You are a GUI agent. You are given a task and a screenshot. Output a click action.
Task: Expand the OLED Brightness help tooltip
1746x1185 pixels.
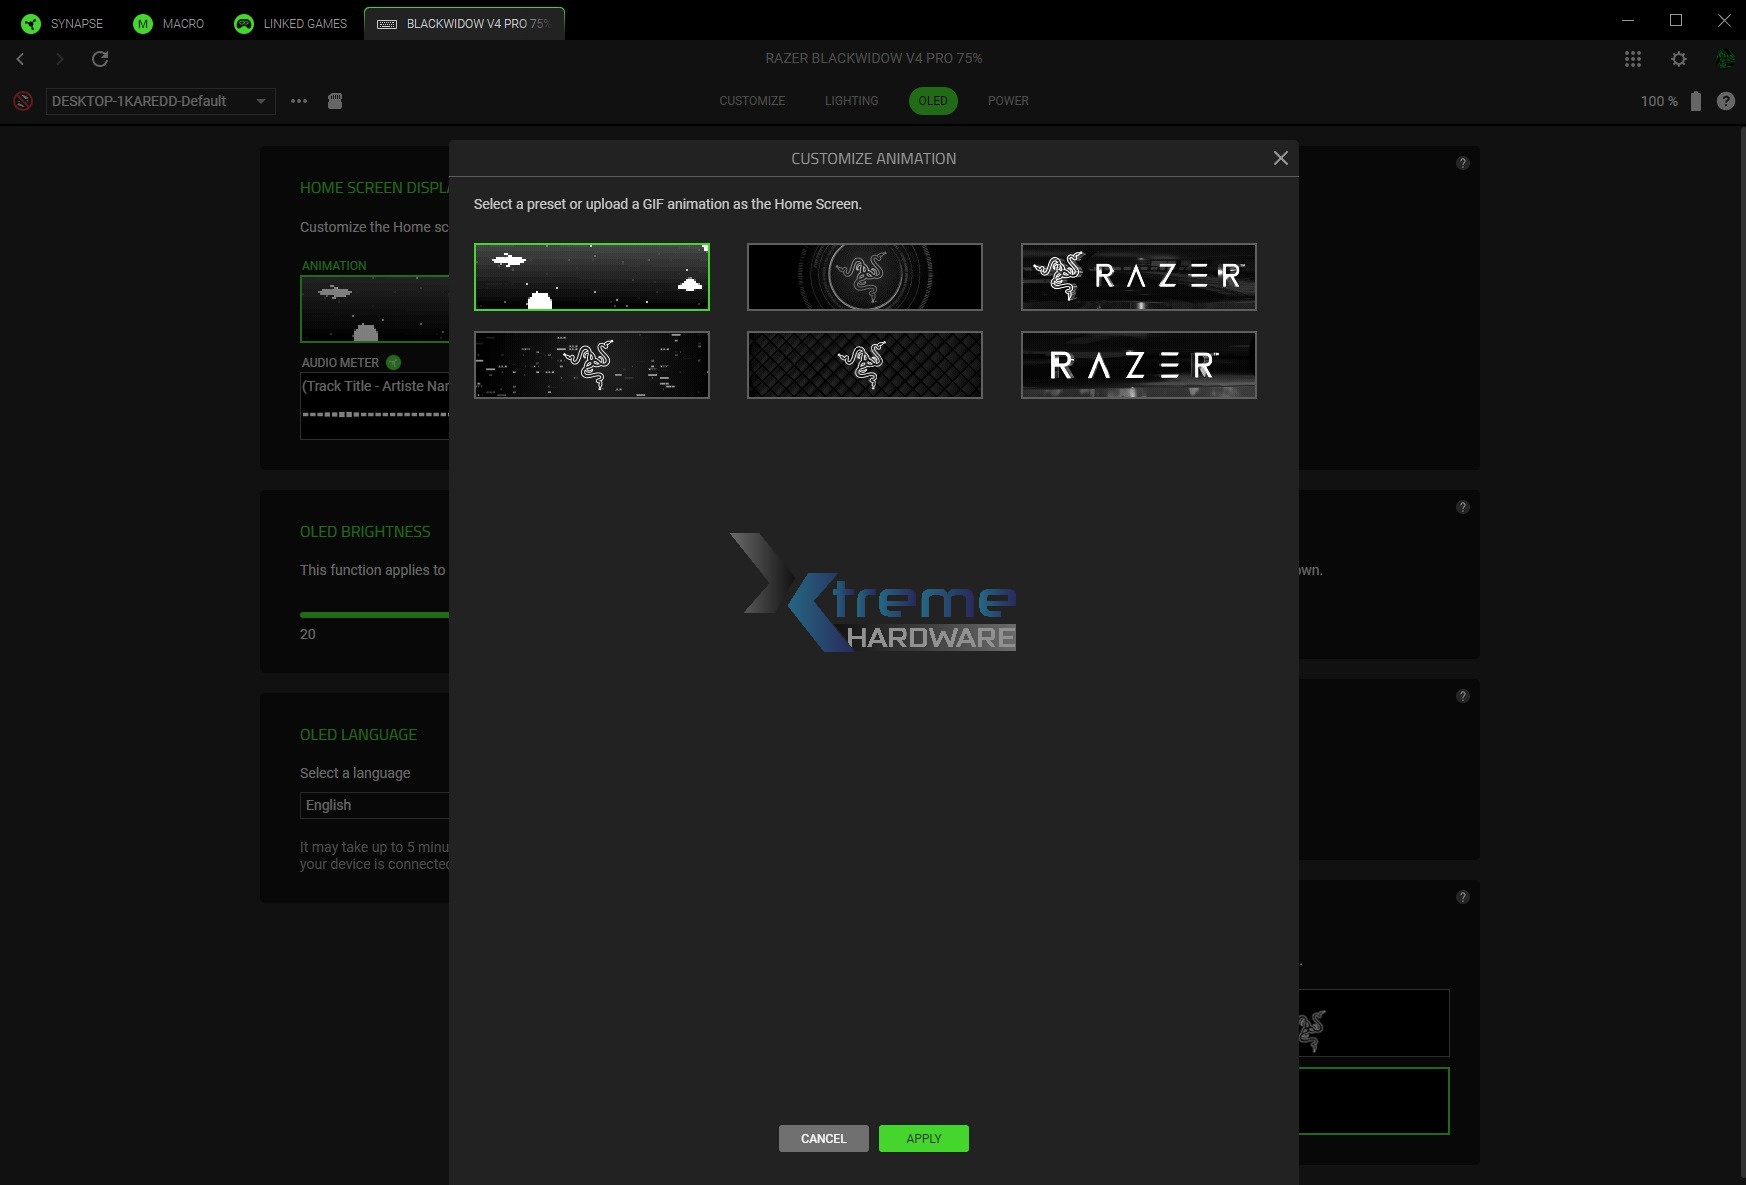point(1463,507)
